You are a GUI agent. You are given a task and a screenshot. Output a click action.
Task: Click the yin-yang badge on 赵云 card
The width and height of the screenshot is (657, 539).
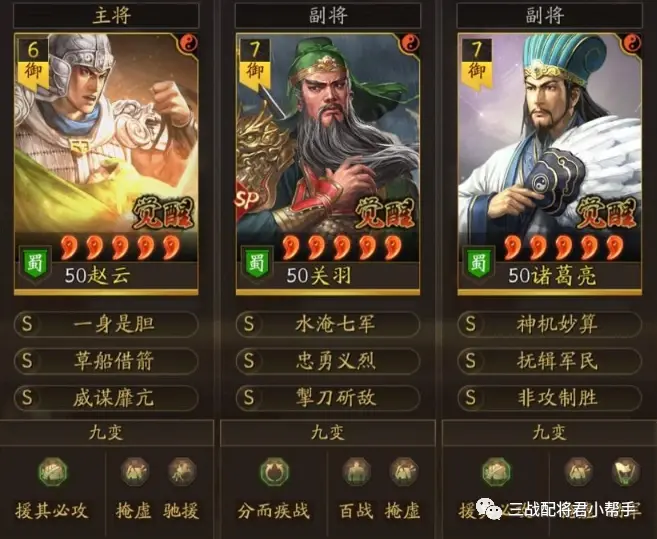pyautogui.click(x=189, y=43)
